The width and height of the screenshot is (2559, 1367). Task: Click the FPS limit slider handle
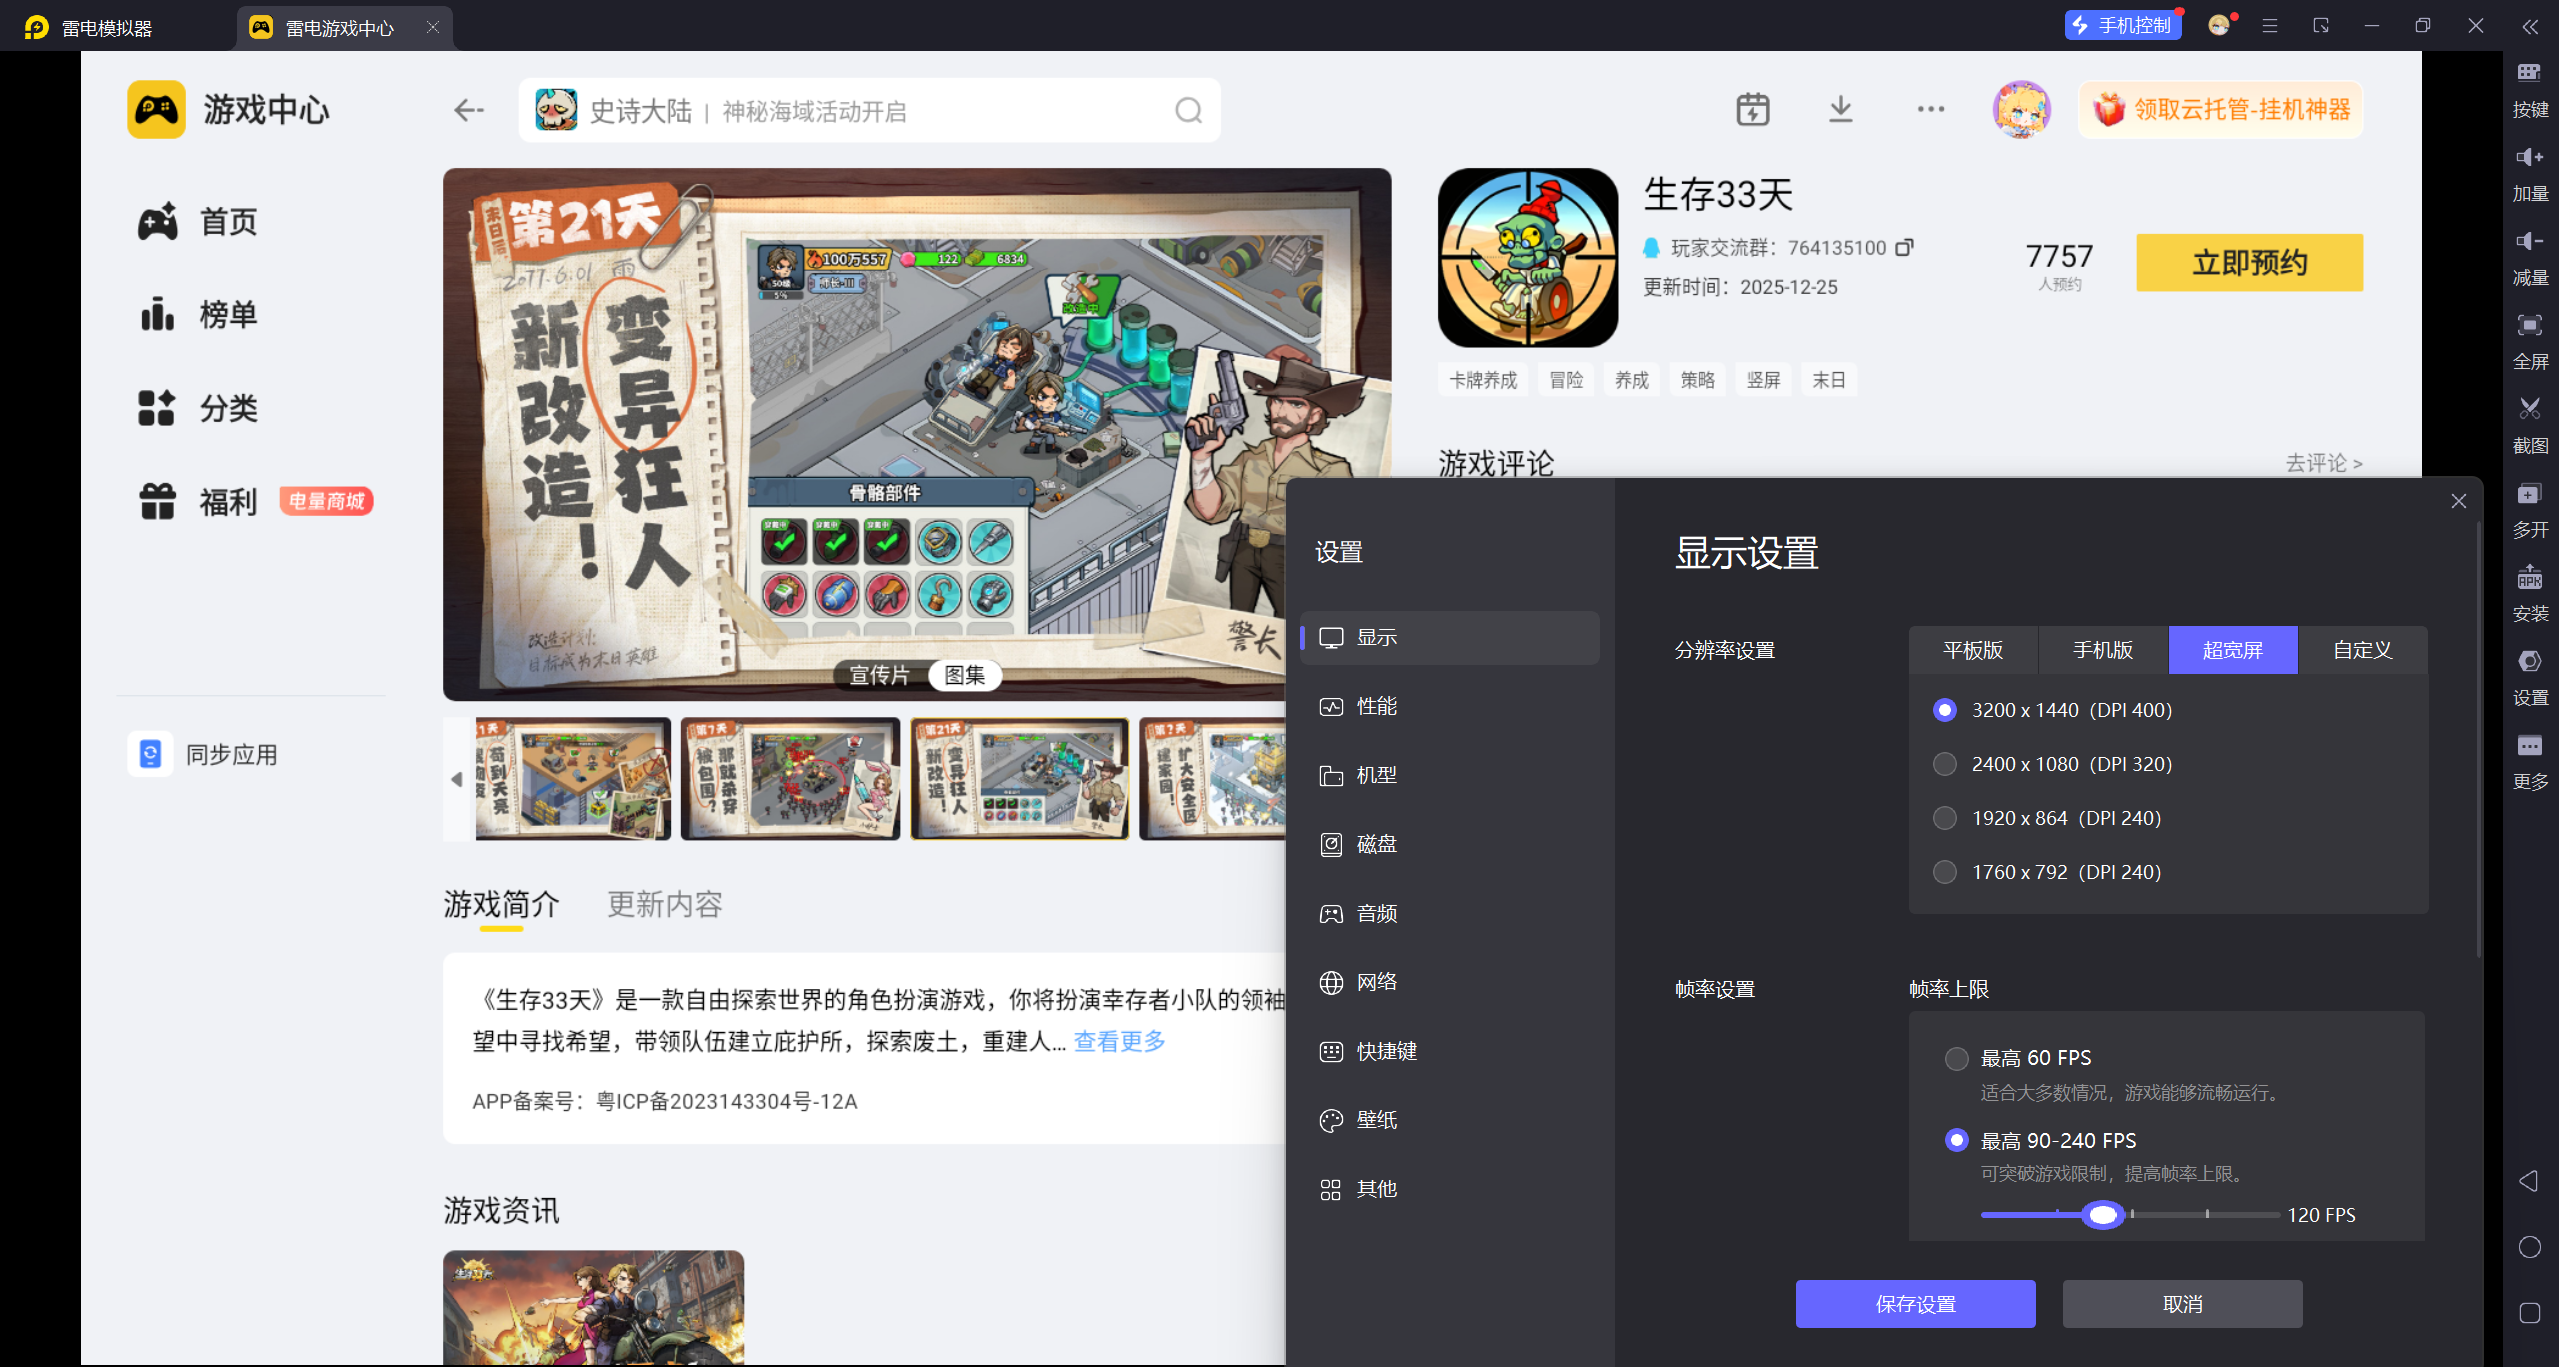[x=2102, y=1215]
